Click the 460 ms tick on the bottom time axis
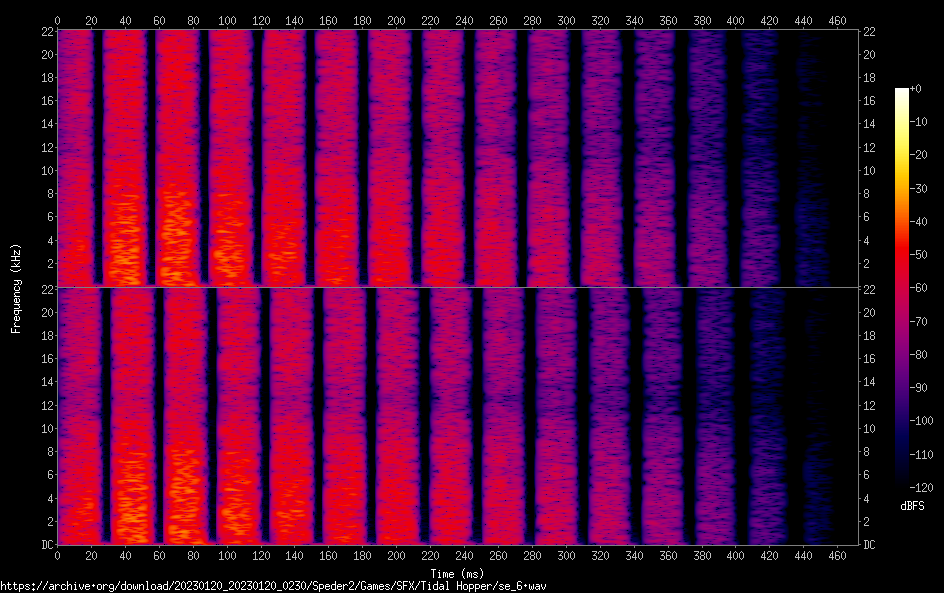 [838, 556]
